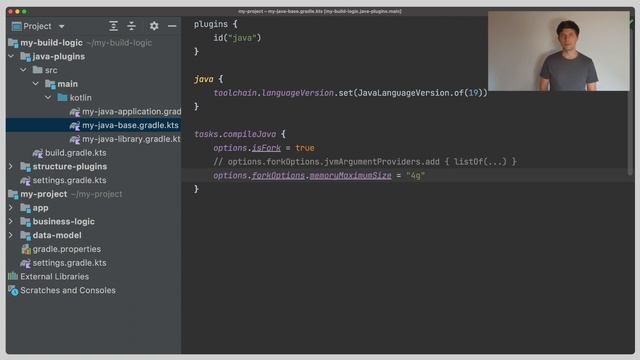Viewport: 640px width, 360px height.
Task: Click the tasks.compileJava line
Action: point(240,134)
